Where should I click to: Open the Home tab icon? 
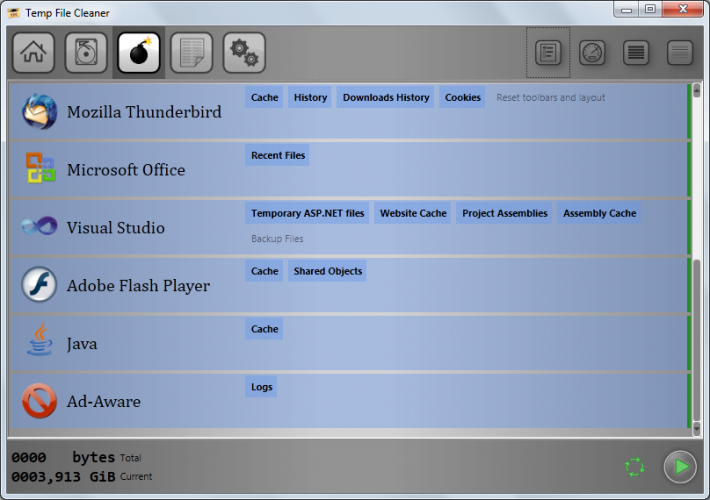point(33,53)
